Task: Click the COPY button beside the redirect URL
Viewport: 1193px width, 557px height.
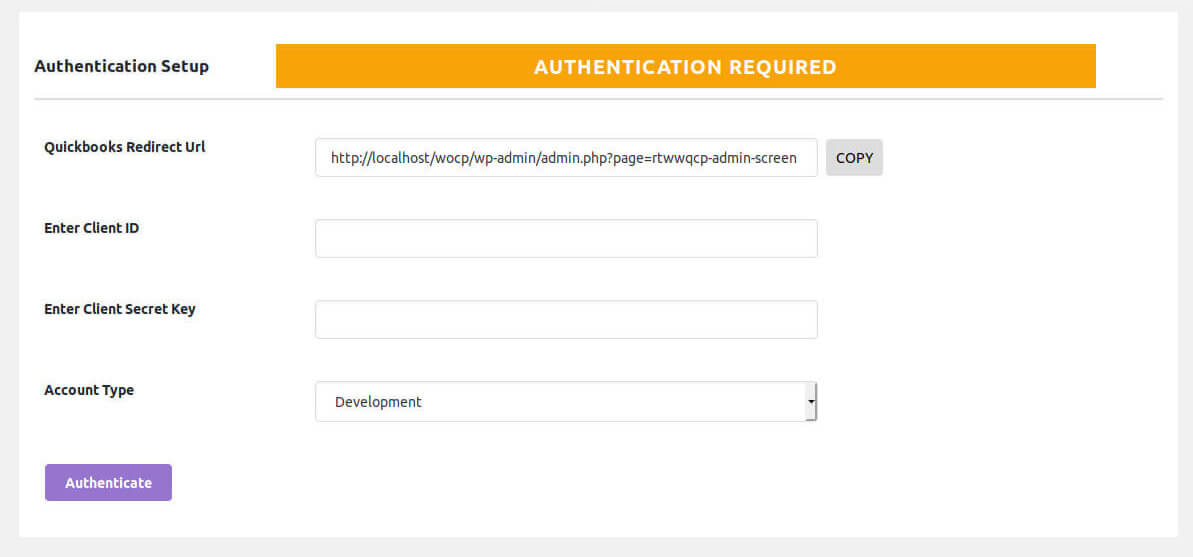Action: pos(854,158)
